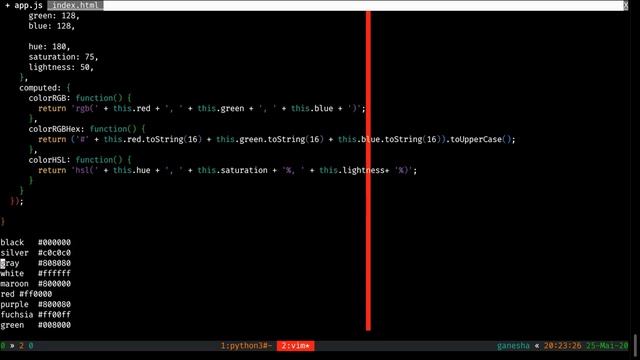Click the line 'green: 128,'
This screenshot has width=640, height=360.
point(54,16)
